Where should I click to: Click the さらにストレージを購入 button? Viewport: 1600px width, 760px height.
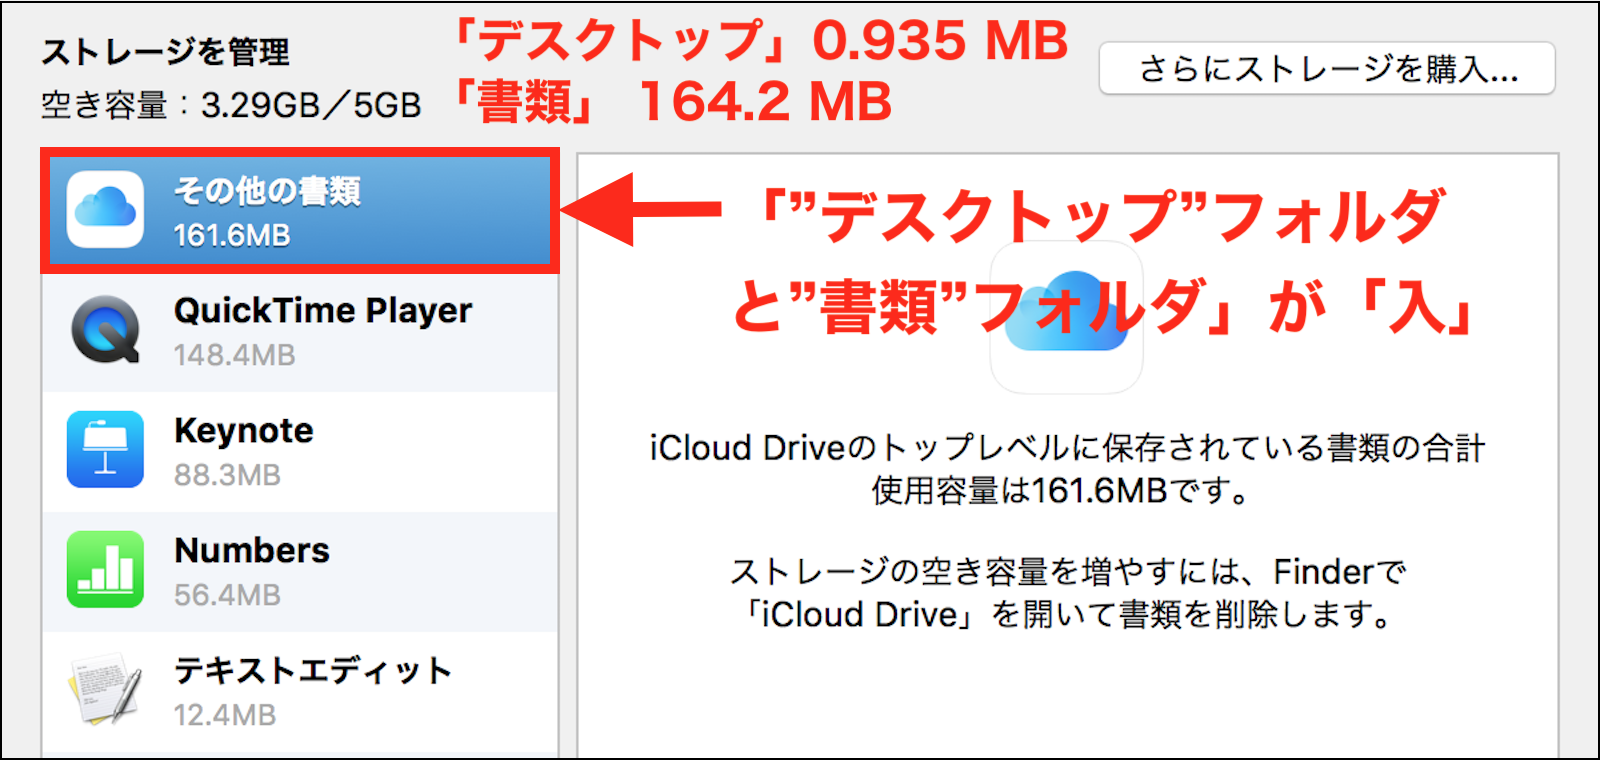[x=1327, y=68]
